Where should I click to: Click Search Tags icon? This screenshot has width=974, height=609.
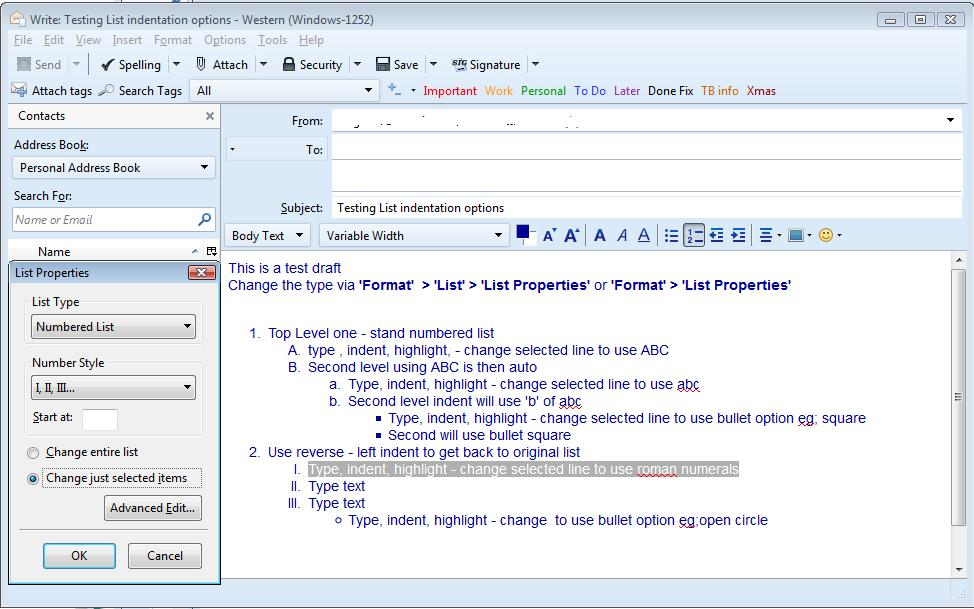[107, 90]
